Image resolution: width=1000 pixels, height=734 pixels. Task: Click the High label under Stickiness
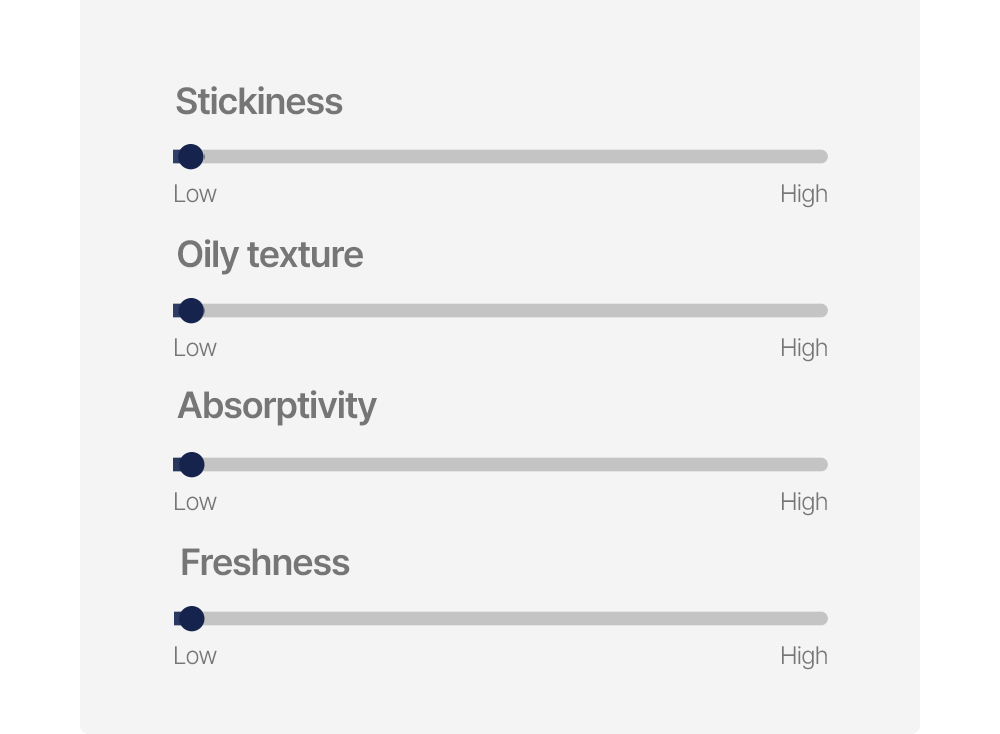click(x=803, y=194)
